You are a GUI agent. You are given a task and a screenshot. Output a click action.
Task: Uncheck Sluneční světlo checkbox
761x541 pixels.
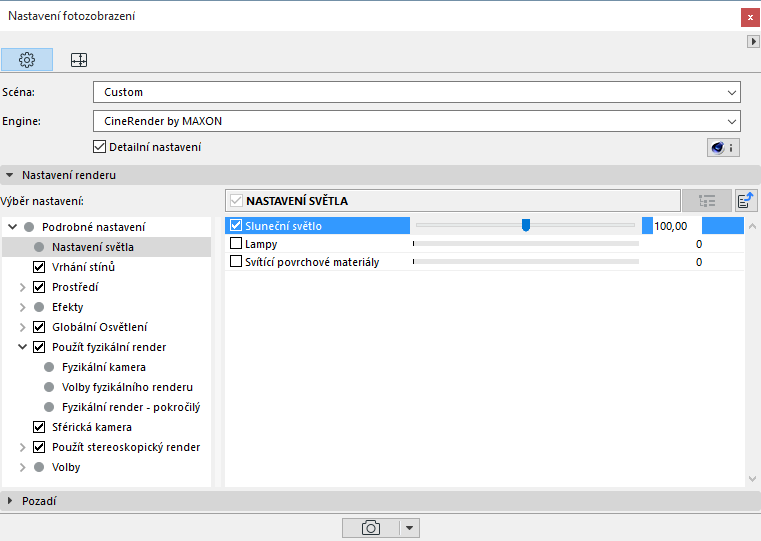tap(236, 225)
